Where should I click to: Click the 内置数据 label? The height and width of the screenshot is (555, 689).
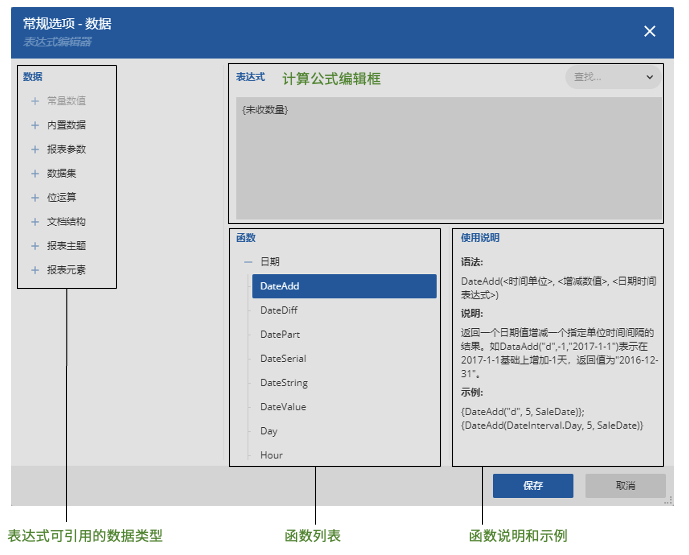point(66,125)
